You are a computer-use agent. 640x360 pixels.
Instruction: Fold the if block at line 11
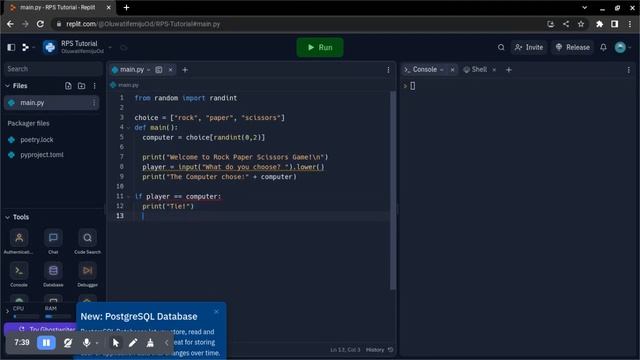pyautogui.click(x=128, y=197)
